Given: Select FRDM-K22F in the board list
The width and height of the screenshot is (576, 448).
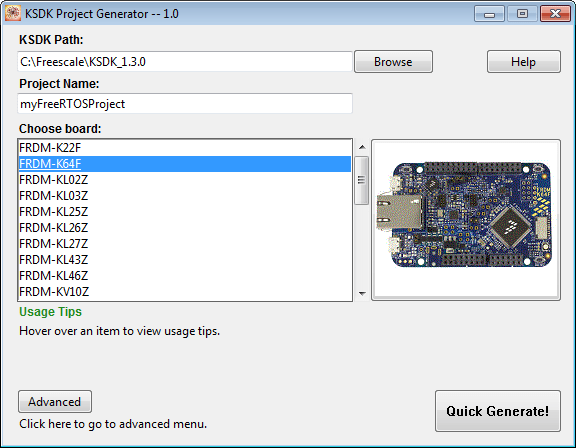Looking at the screenshot, I should coord(185,148).
